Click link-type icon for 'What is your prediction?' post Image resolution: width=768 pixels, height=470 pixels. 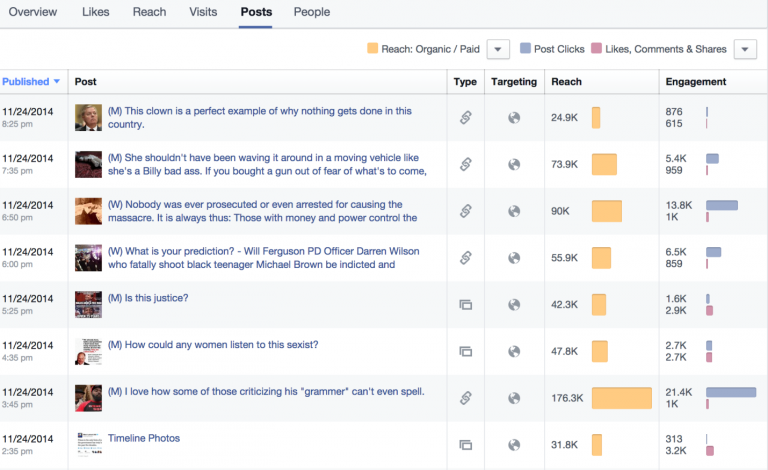(465, 257)
